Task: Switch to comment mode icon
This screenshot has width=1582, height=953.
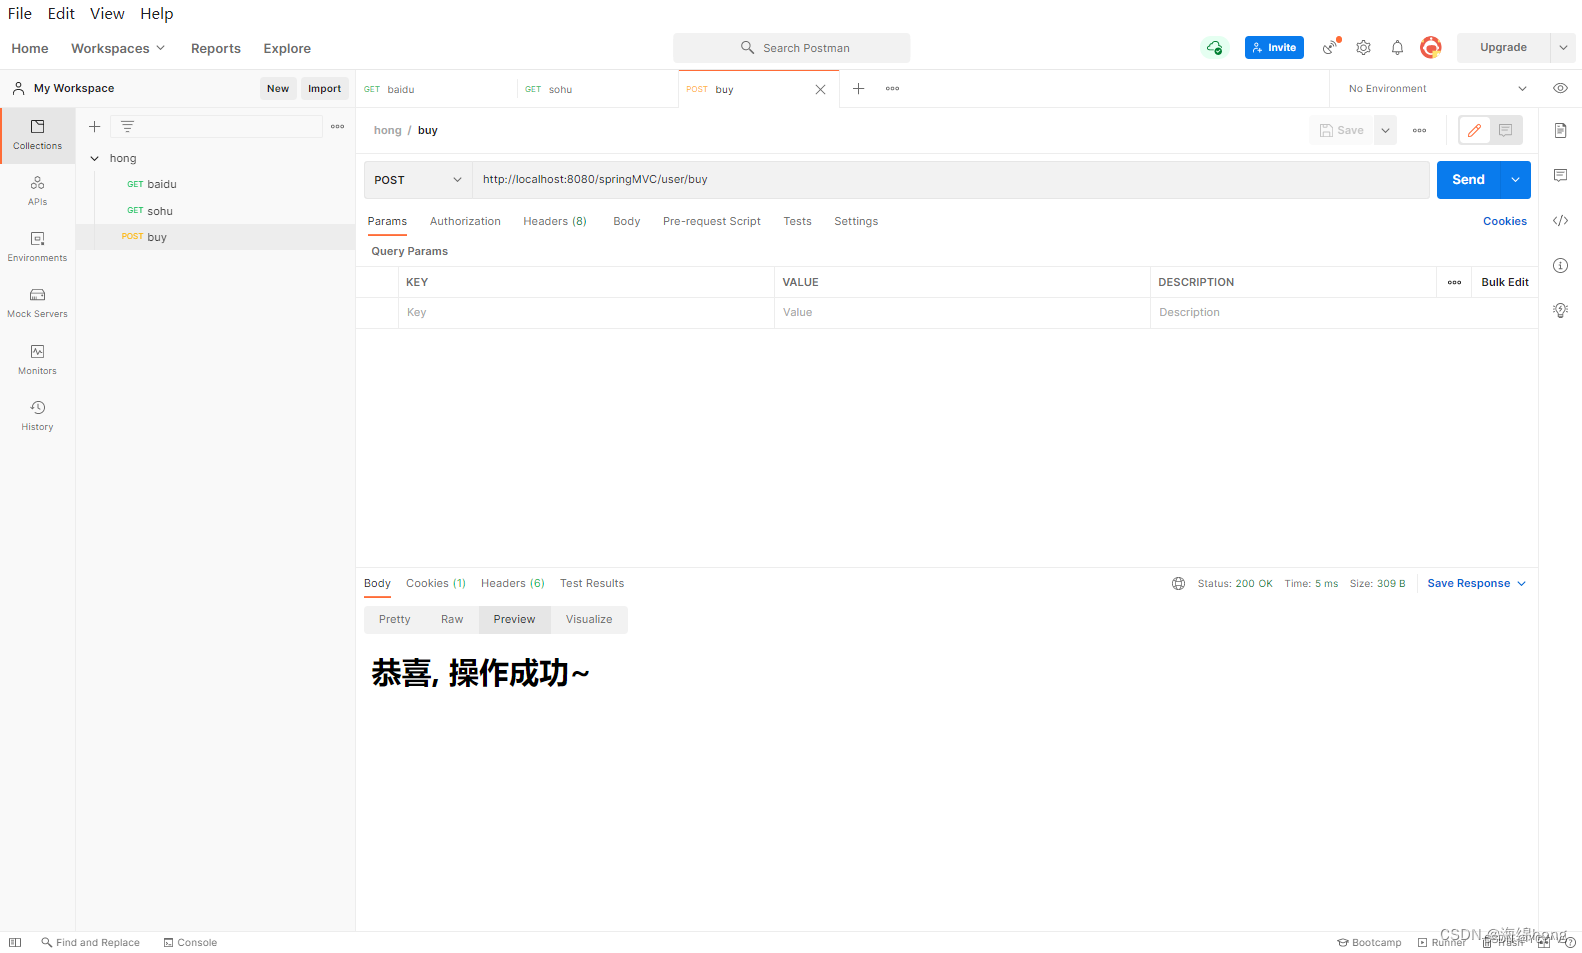Action: (1505, 130)
